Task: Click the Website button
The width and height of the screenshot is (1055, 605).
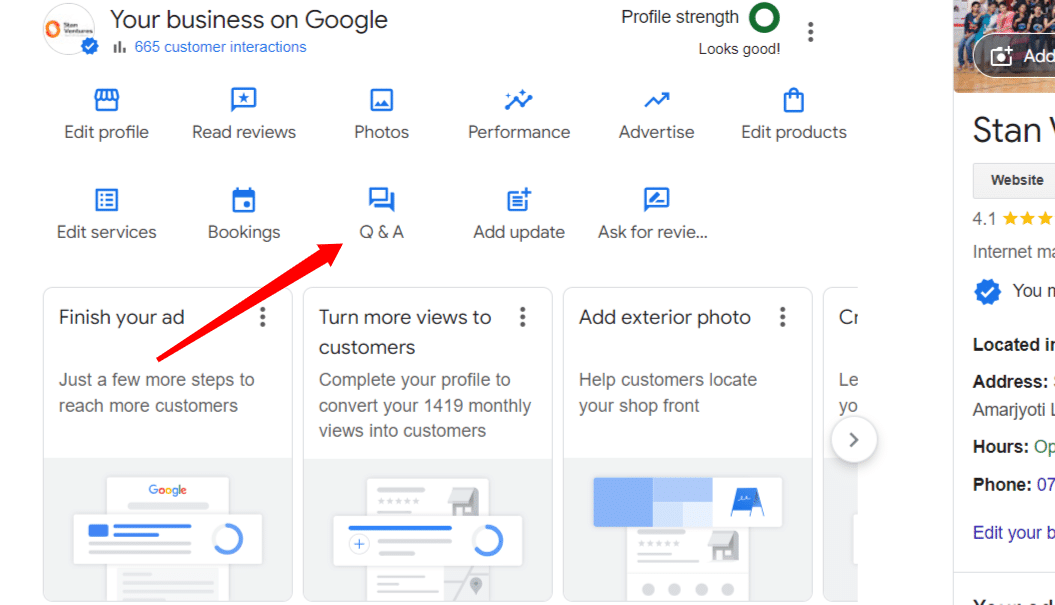Action: click(x=1016, y=181)
